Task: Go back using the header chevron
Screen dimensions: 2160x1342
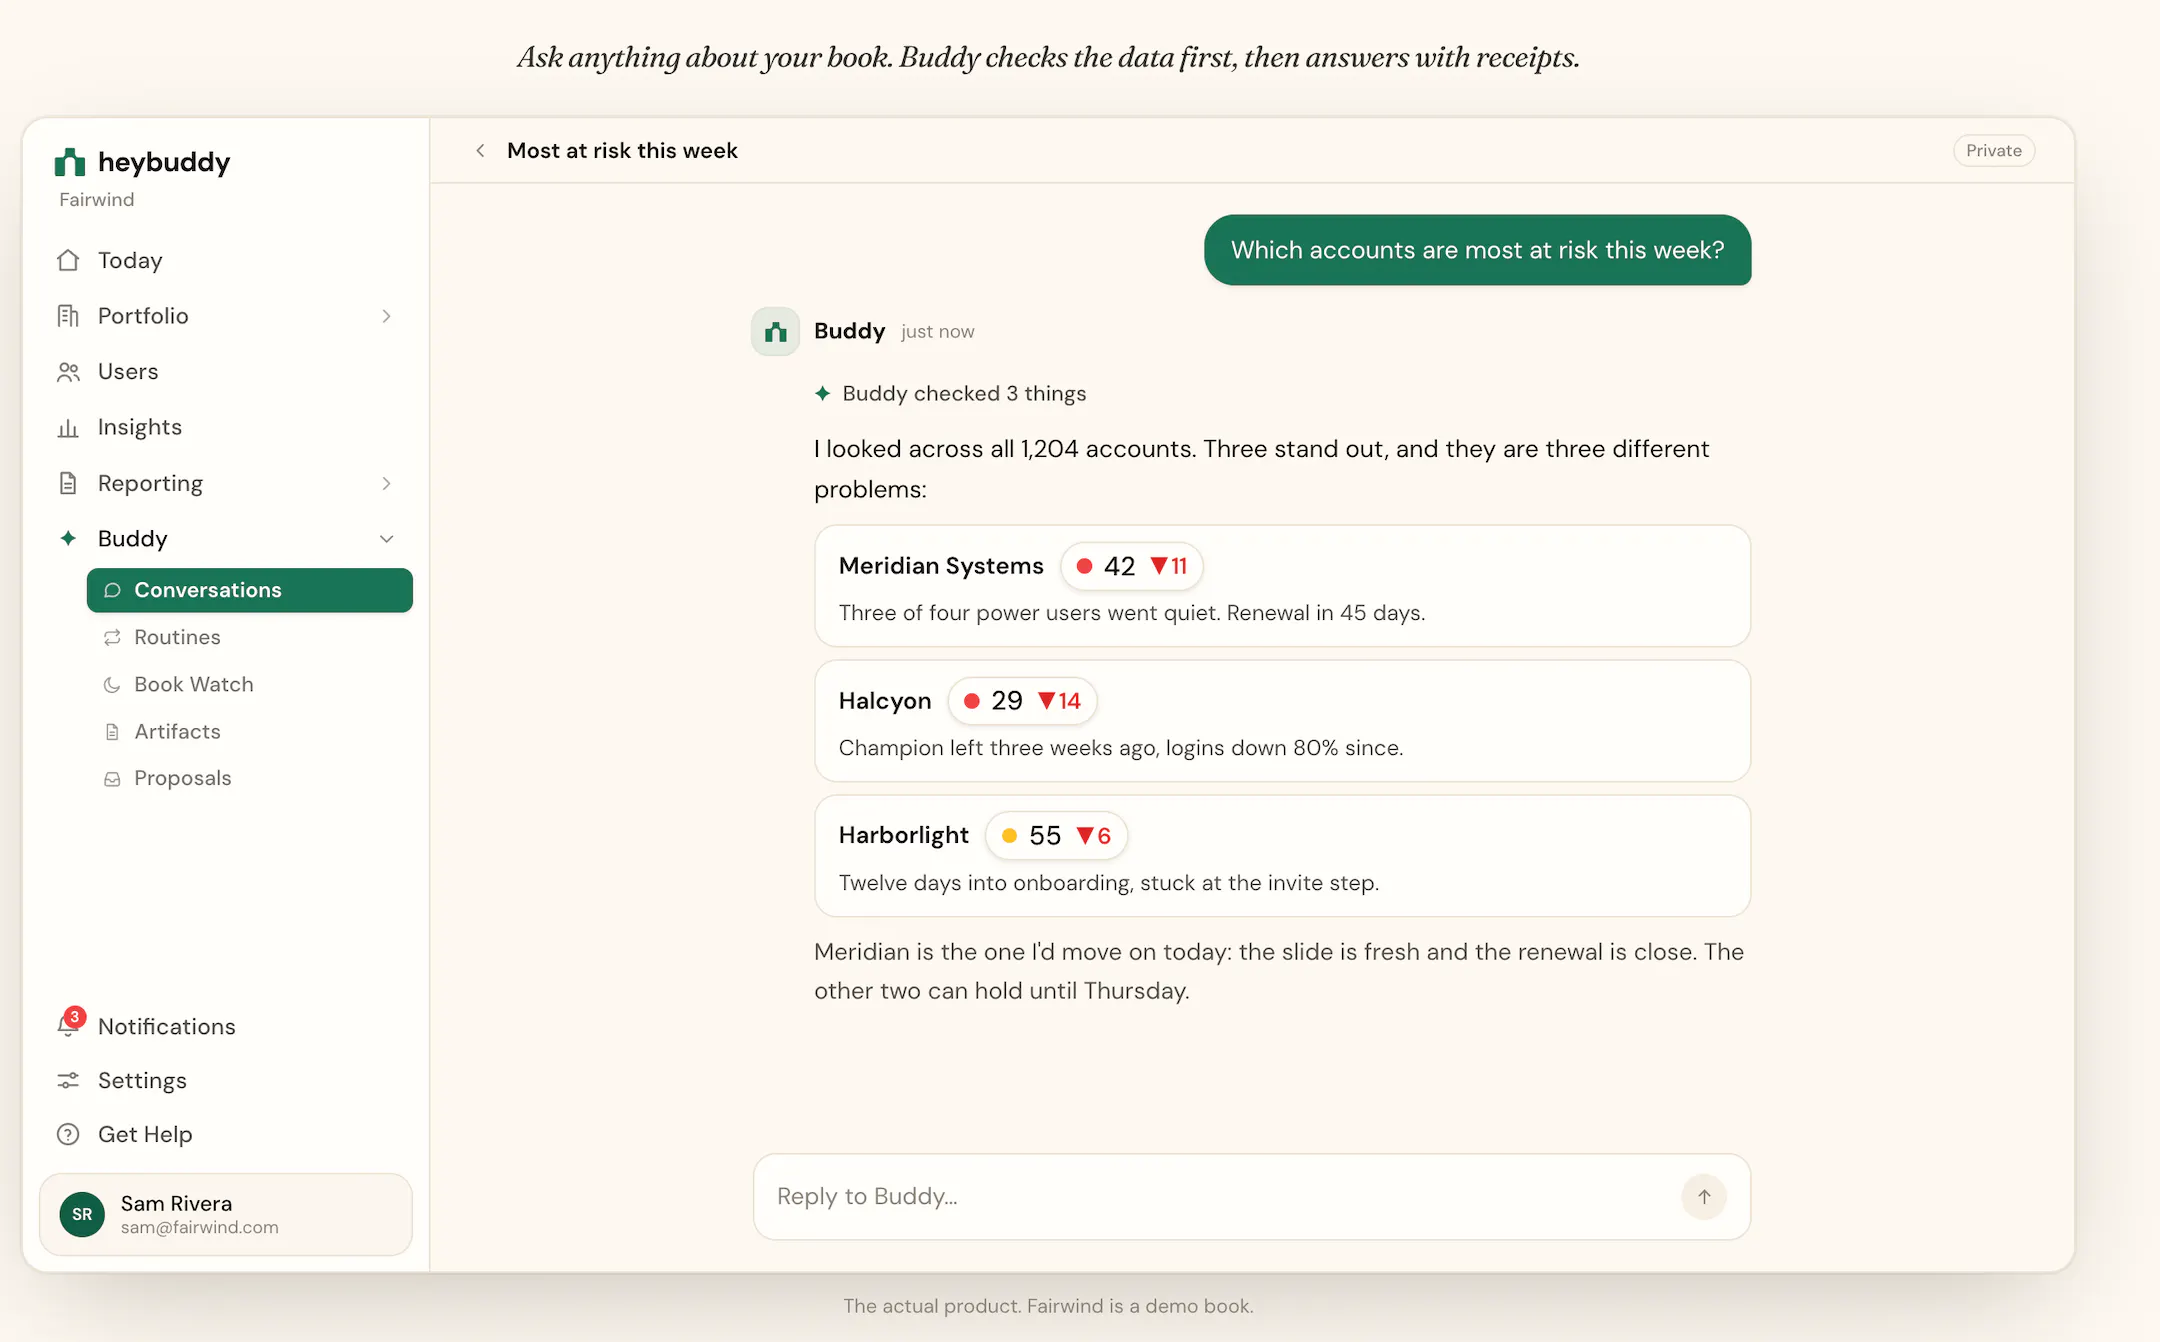Action: (x=481, y=150)
